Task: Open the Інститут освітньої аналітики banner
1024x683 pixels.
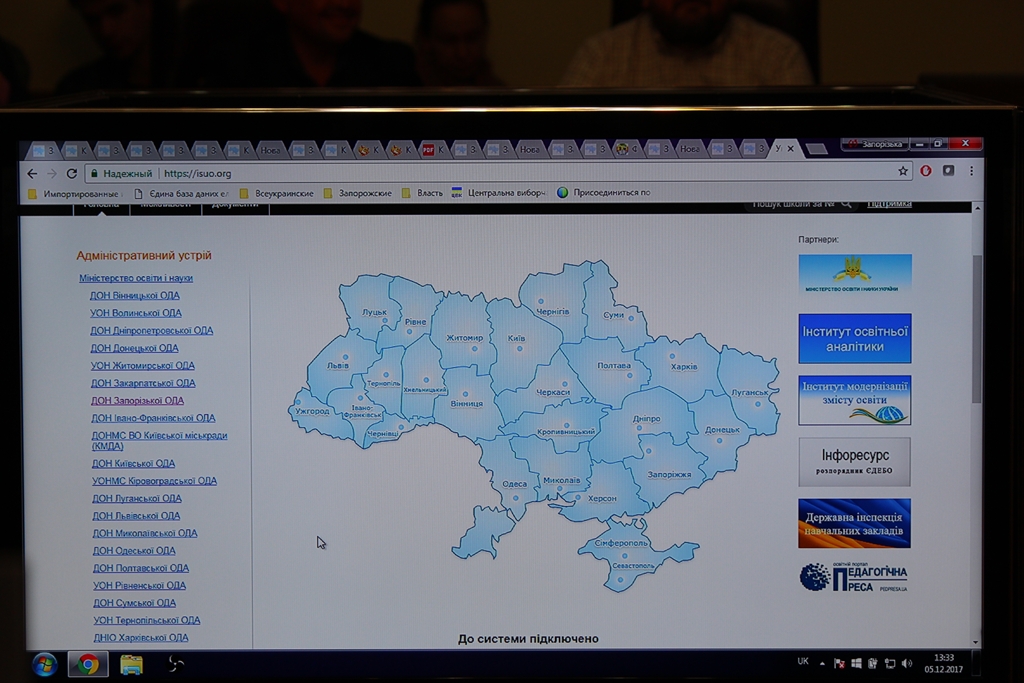Action: pos(855,338)
